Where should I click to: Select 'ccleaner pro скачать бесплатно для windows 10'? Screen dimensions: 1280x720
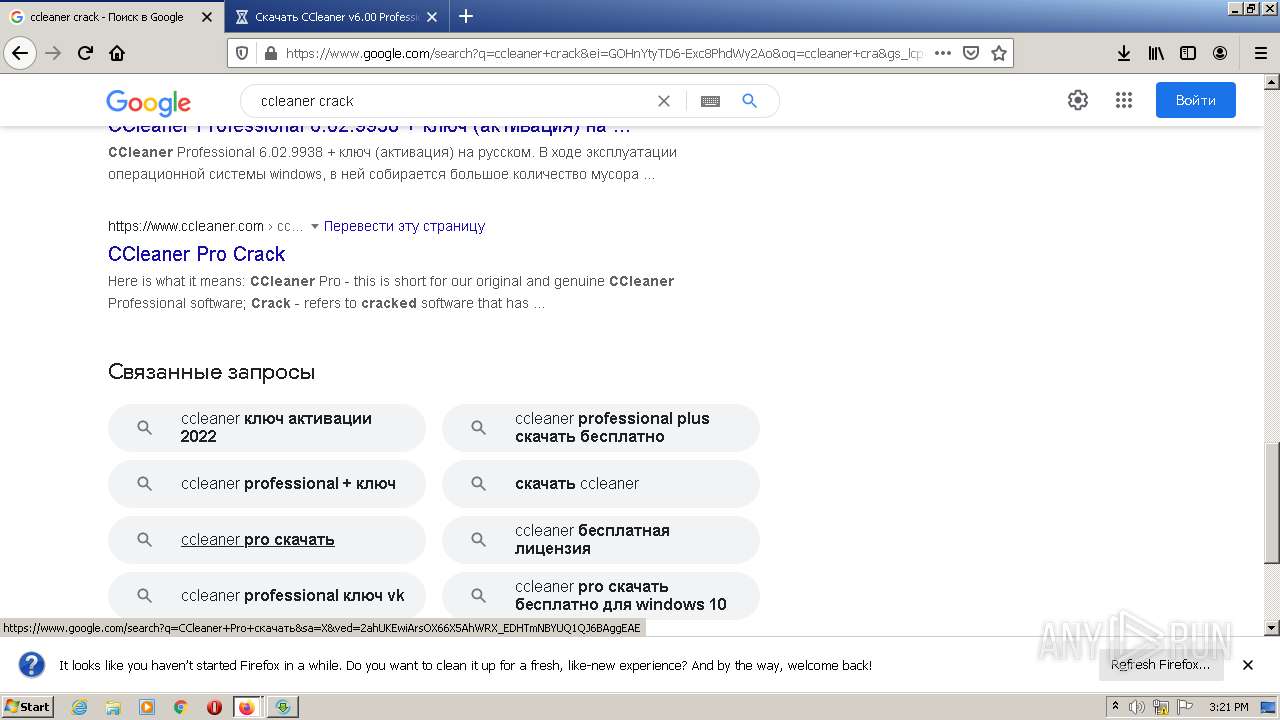click(x=601, y=595)
